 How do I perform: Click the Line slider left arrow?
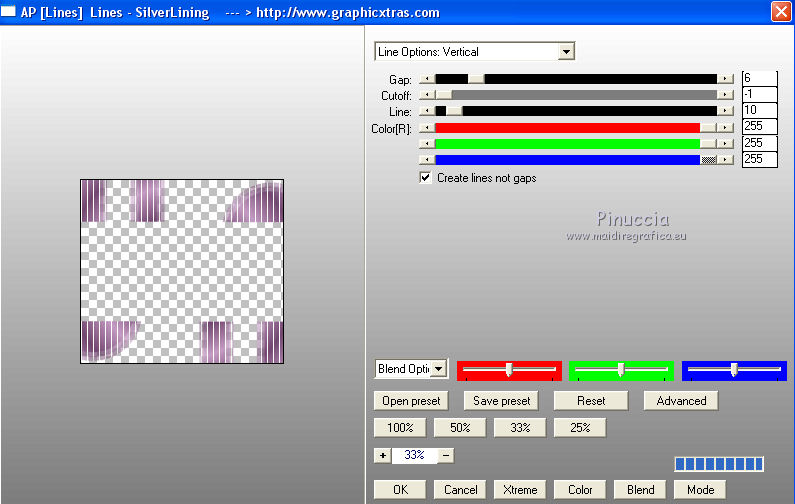tap(427, 111)
